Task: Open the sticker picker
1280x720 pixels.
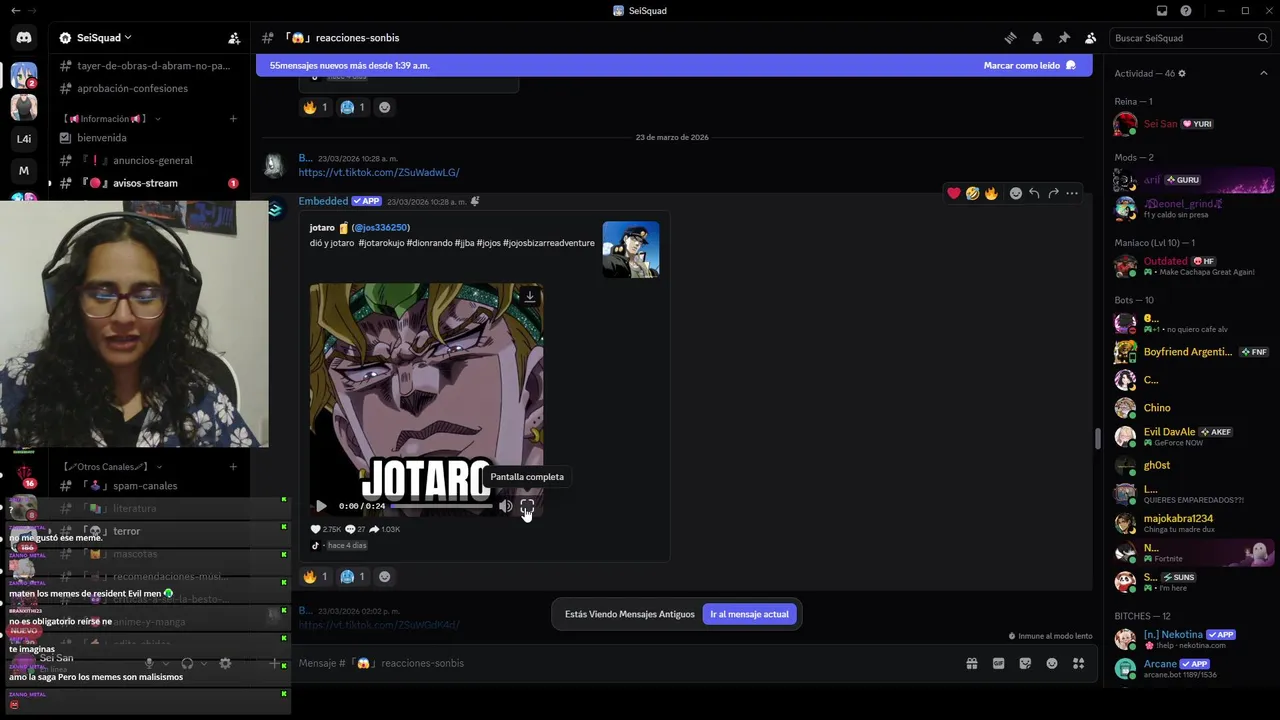Action: coord(1025,663)
